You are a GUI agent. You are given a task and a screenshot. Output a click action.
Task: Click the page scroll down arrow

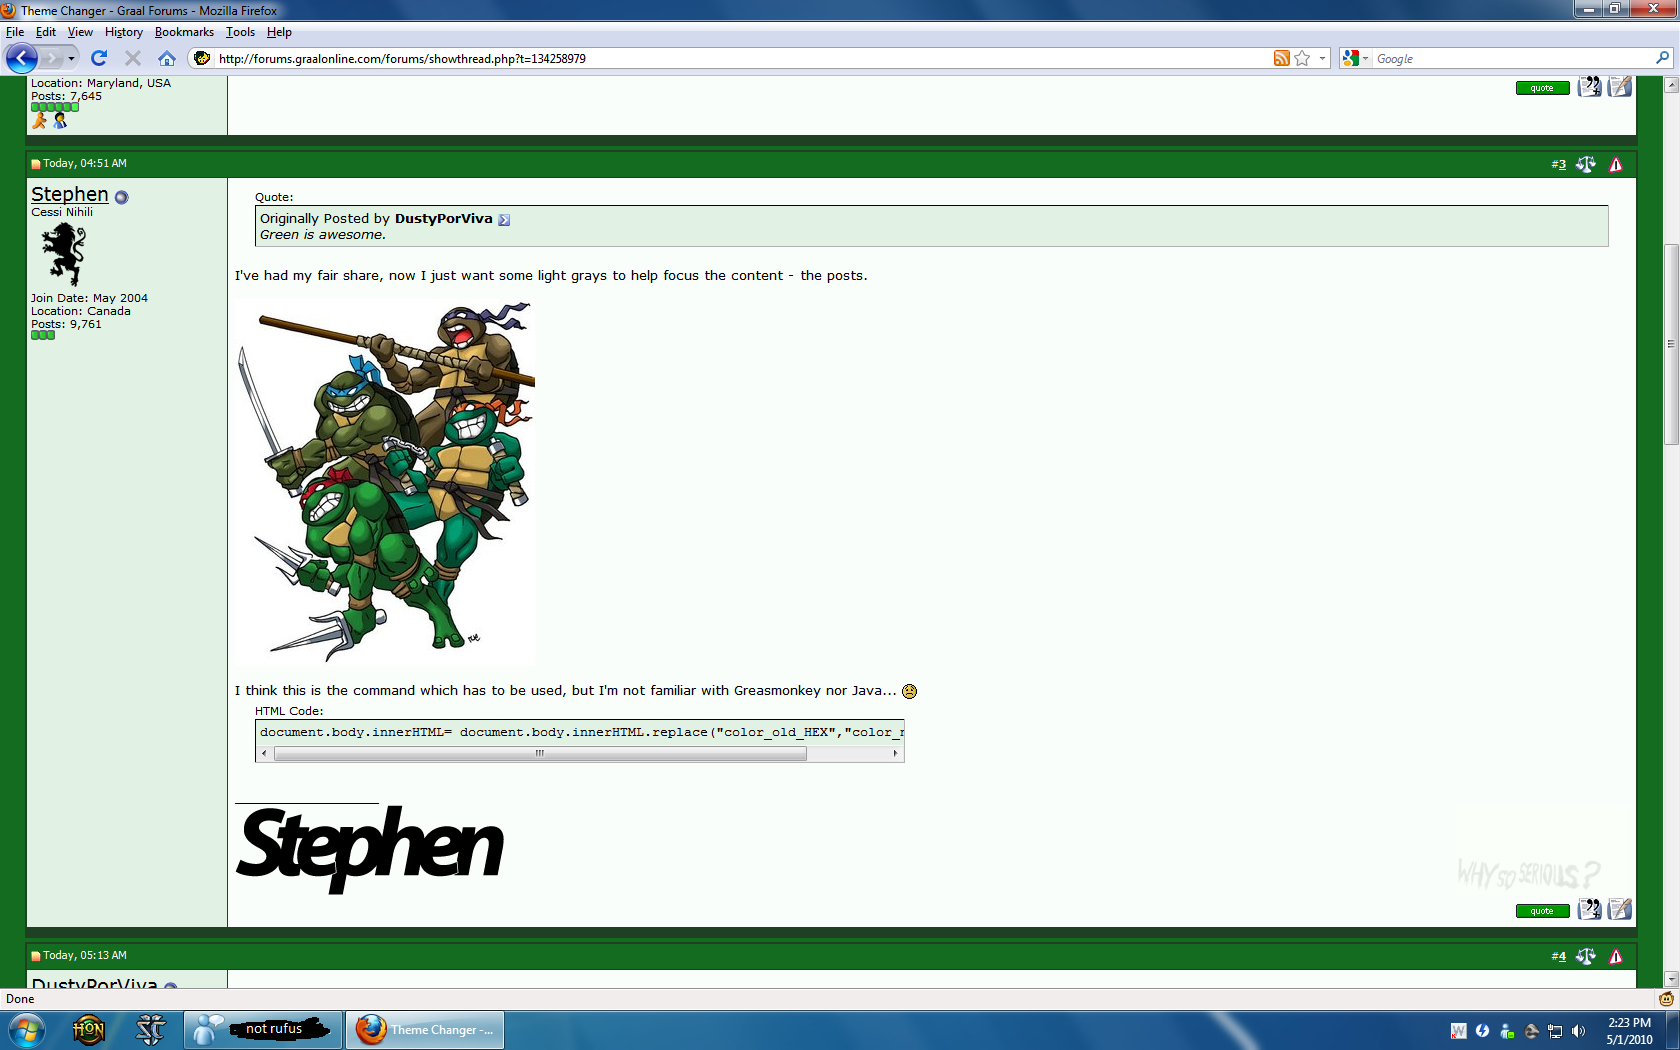pos(1670,979)
